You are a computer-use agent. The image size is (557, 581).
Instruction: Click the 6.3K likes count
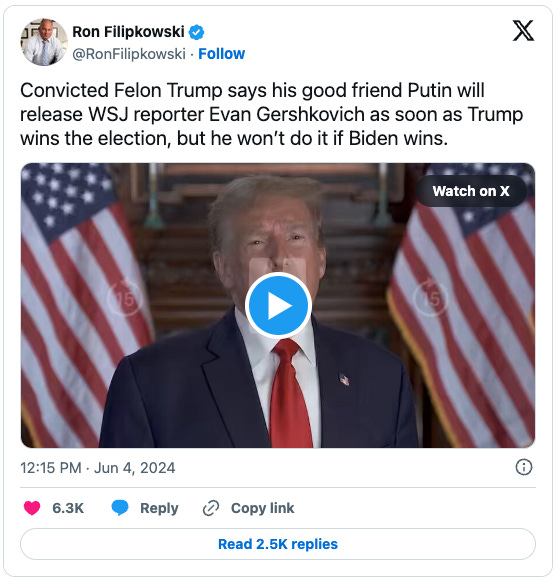pyautogui.click(x=68, y=508)
